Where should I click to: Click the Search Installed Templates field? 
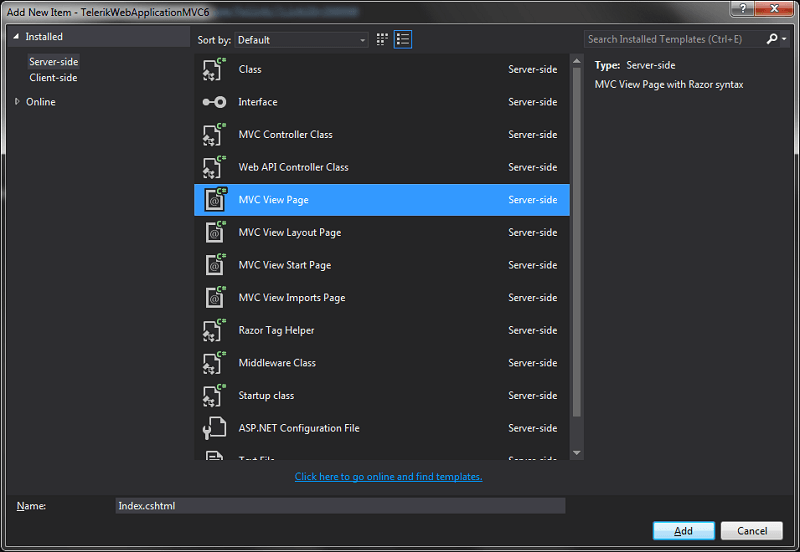pos(673,39)
